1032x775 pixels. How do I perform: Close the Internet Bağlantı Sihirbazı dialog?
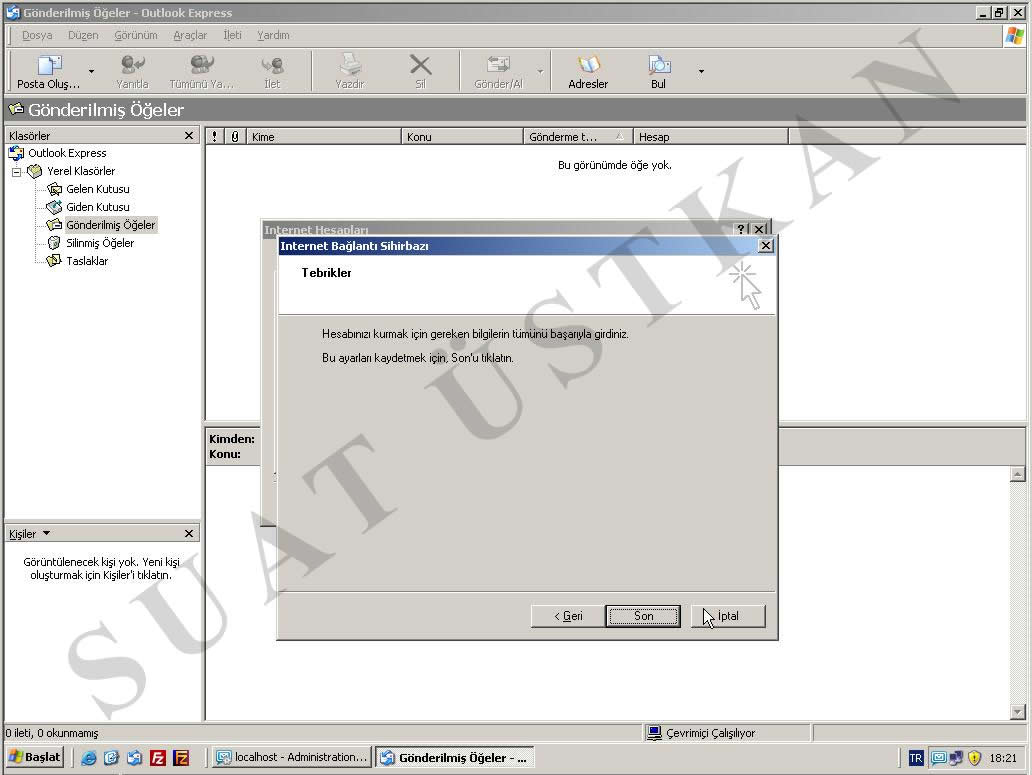click(x=765, y=245)
